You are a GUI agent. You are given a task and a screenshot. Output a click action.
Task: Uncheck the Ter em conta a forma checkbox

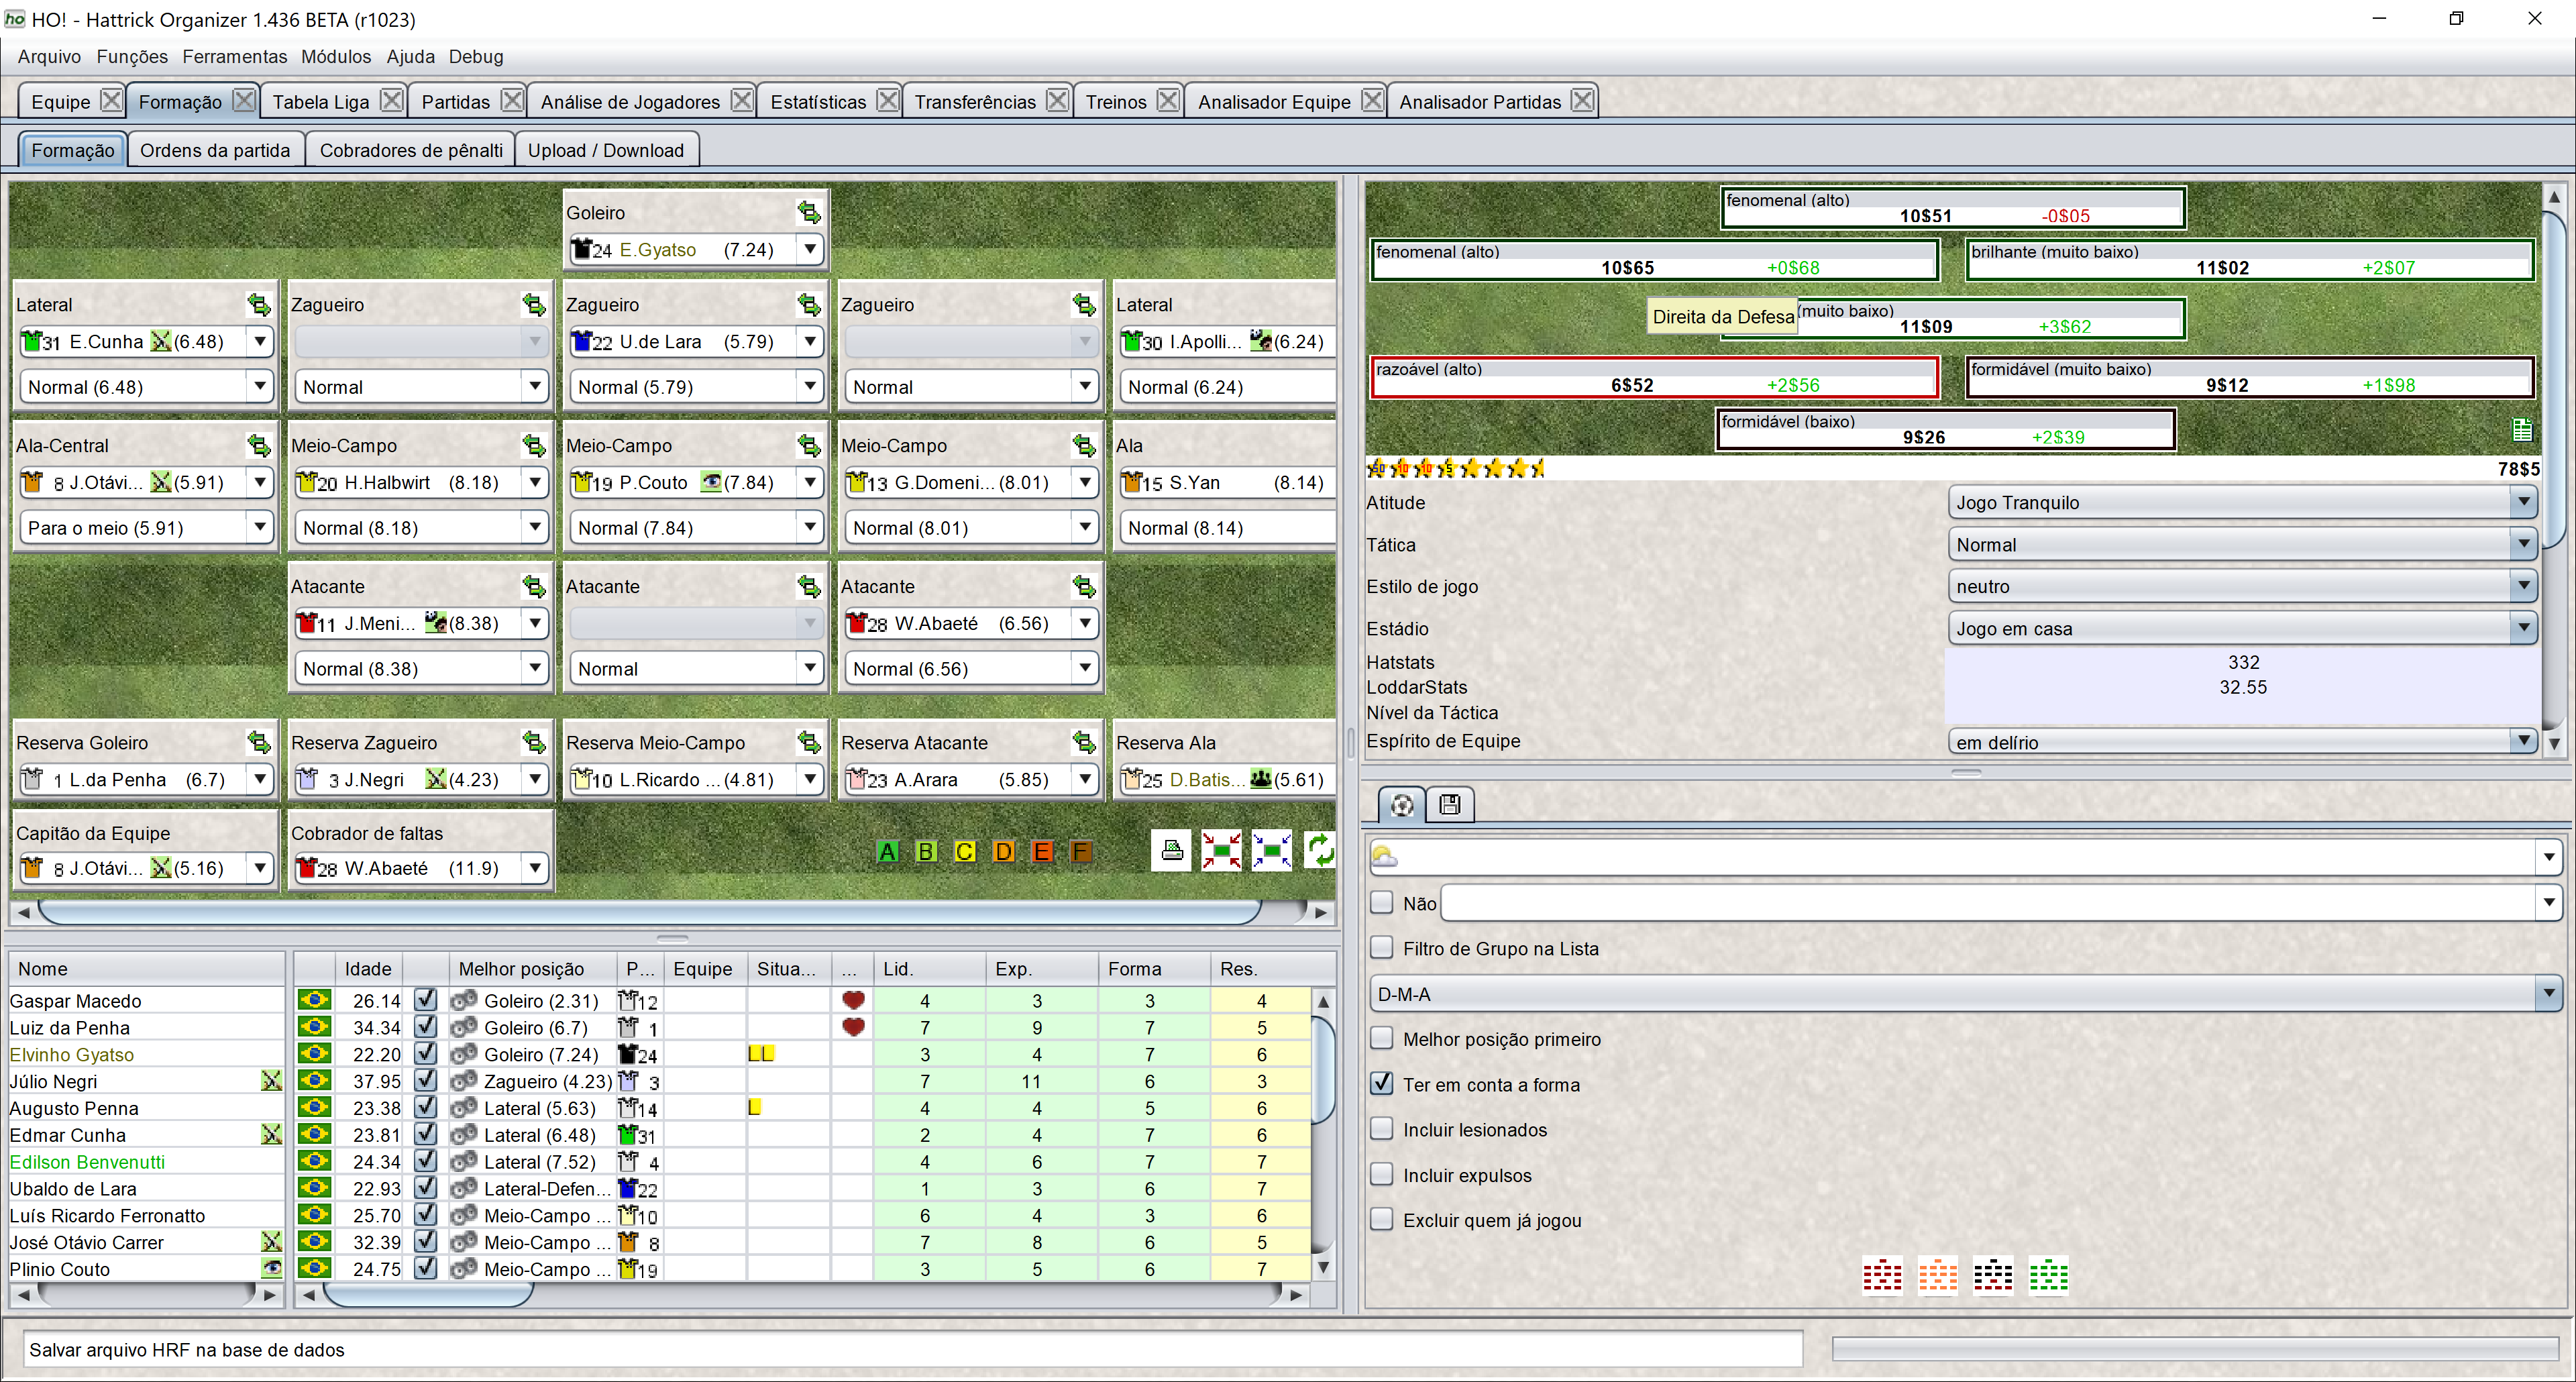1381,1084
